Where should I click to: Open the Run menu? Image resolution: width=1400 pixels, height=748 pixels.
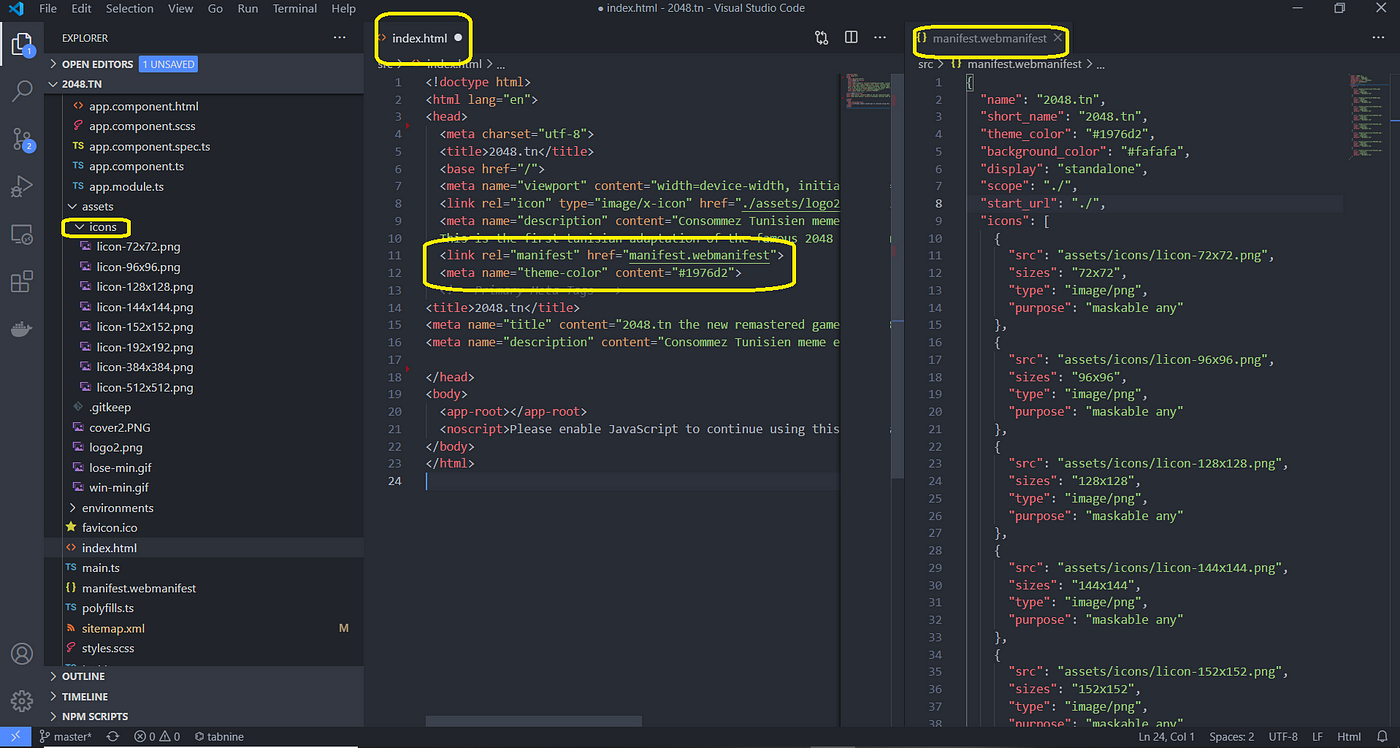[x=247, y=9]
